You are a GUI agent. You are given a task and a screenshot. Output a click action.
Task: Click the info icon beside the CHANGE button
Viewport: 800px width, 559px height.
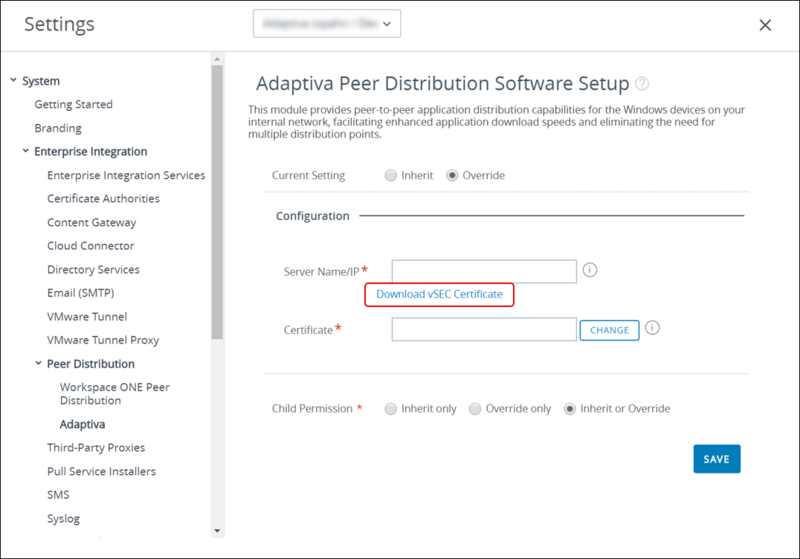pos(652,327)
